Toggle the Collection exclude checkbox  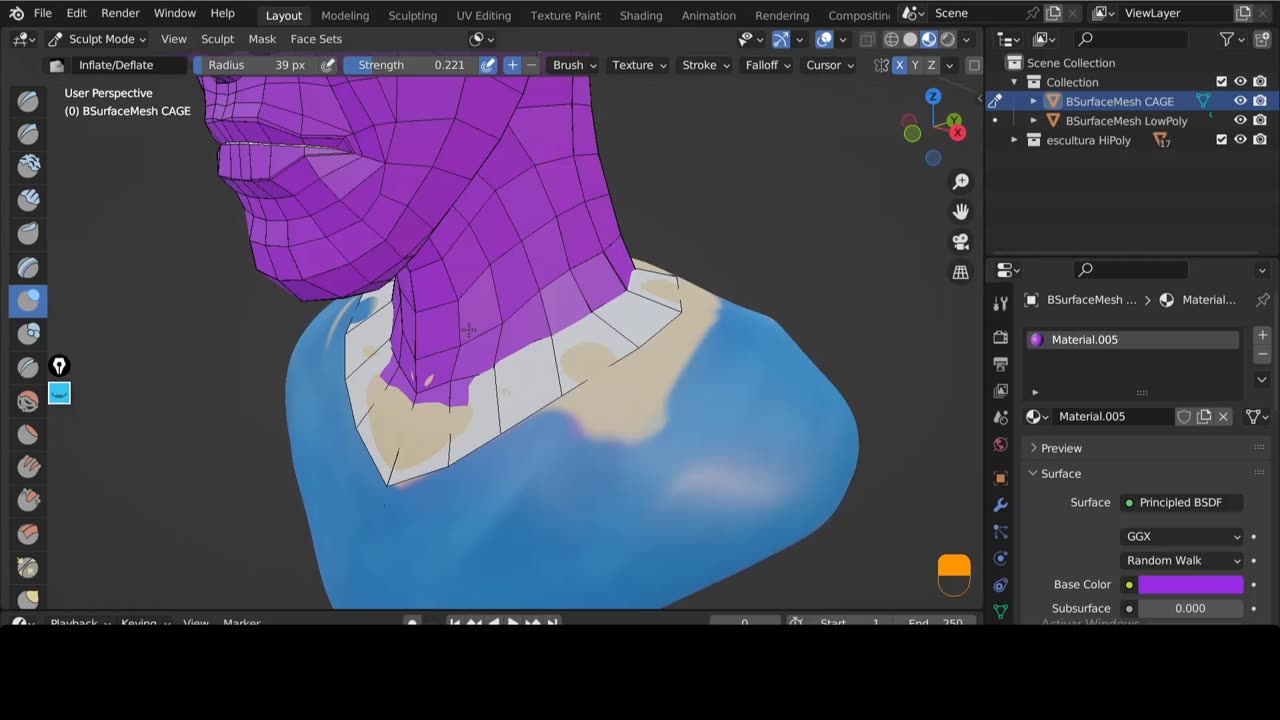(1221, 82)
